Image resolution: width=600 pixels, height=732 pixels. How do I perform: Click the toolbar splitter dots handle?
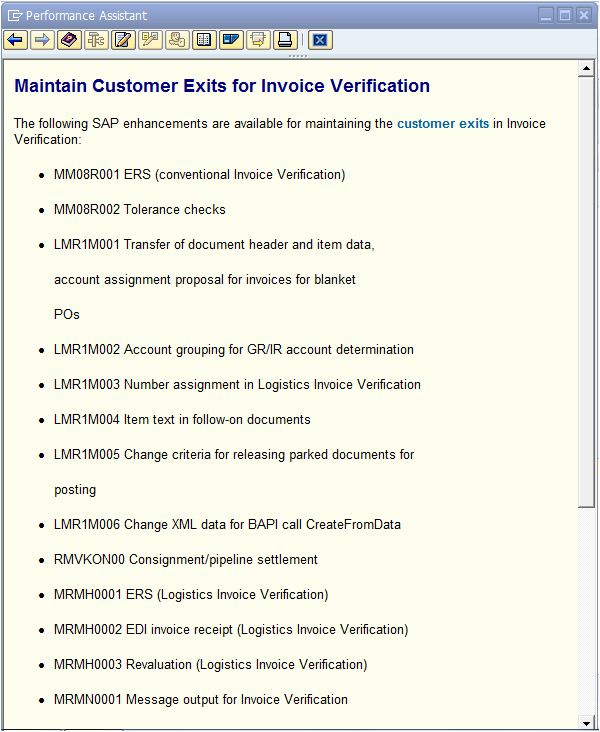[298, 56]
